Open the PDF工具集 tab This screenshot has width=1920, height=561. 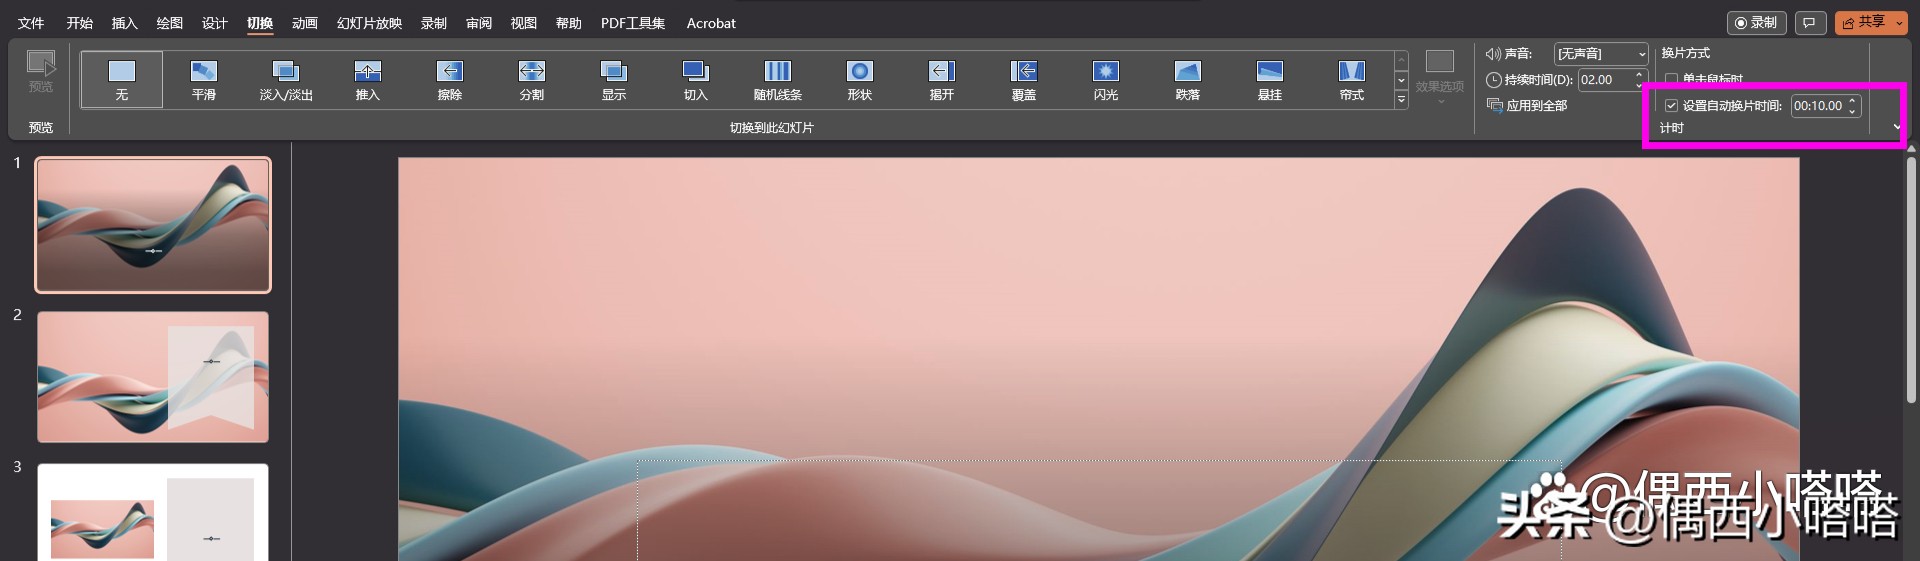click(633, 23)
